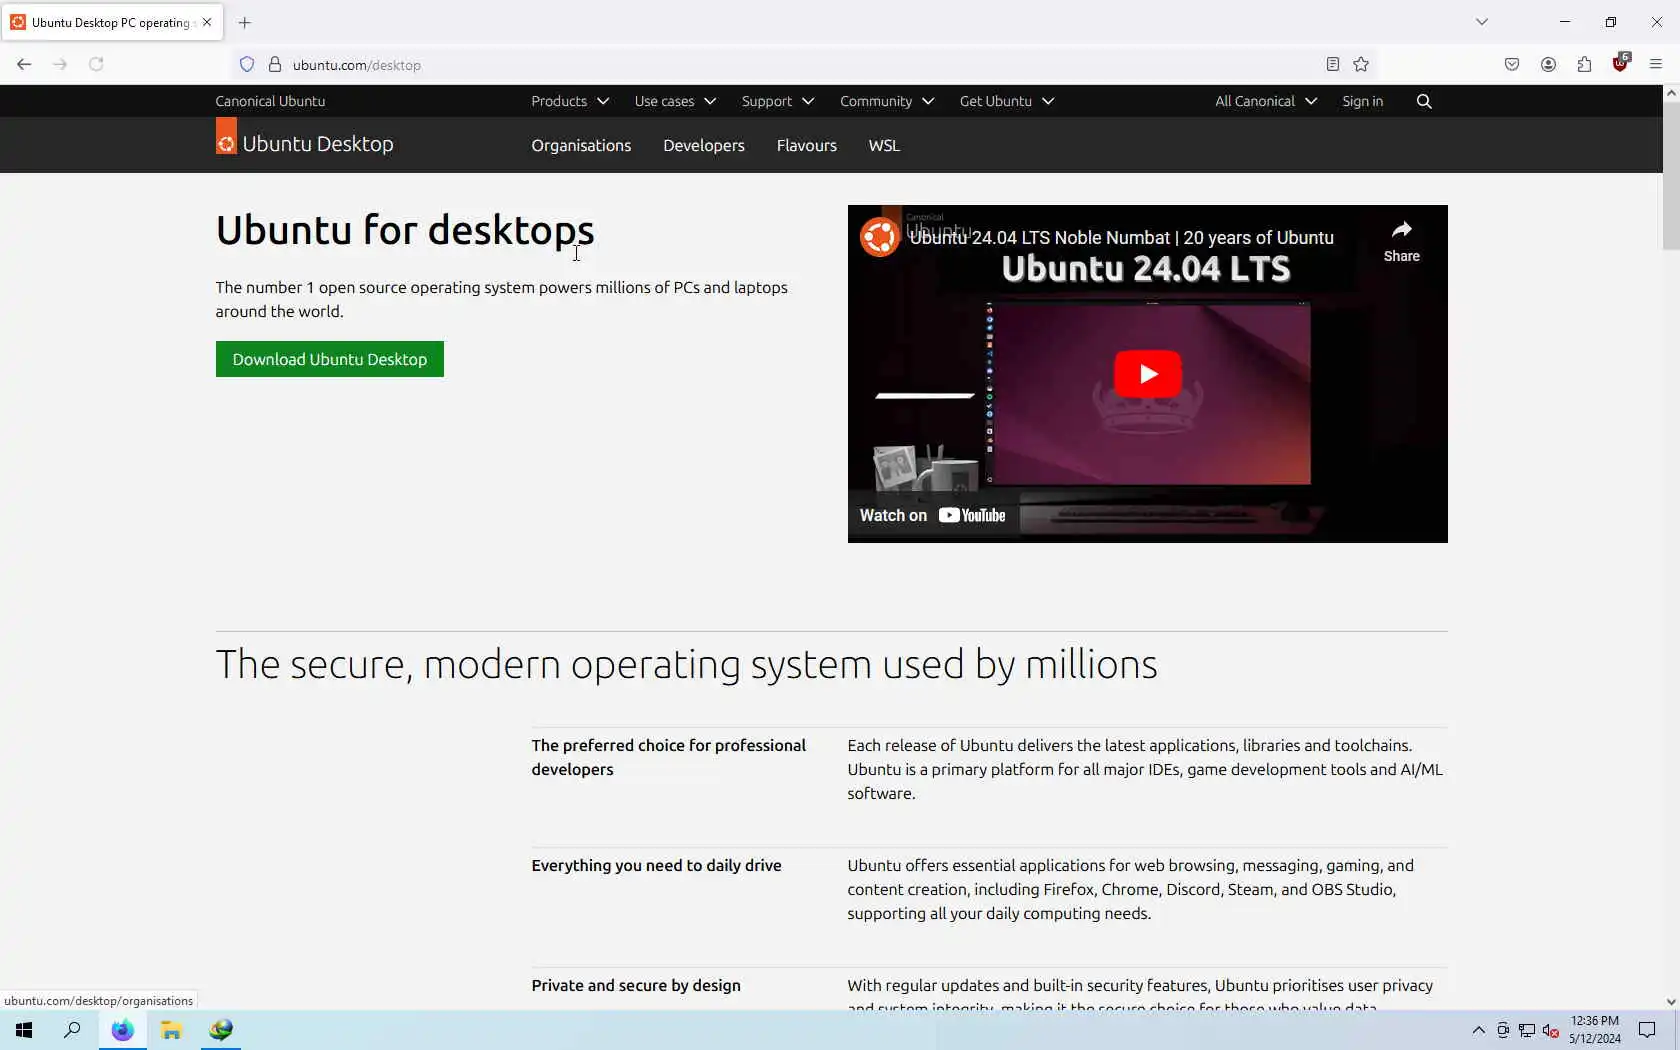Open the Developers nav tab
The image size is (1680, 1050).
pyautogui.click(x=704, y=145)
